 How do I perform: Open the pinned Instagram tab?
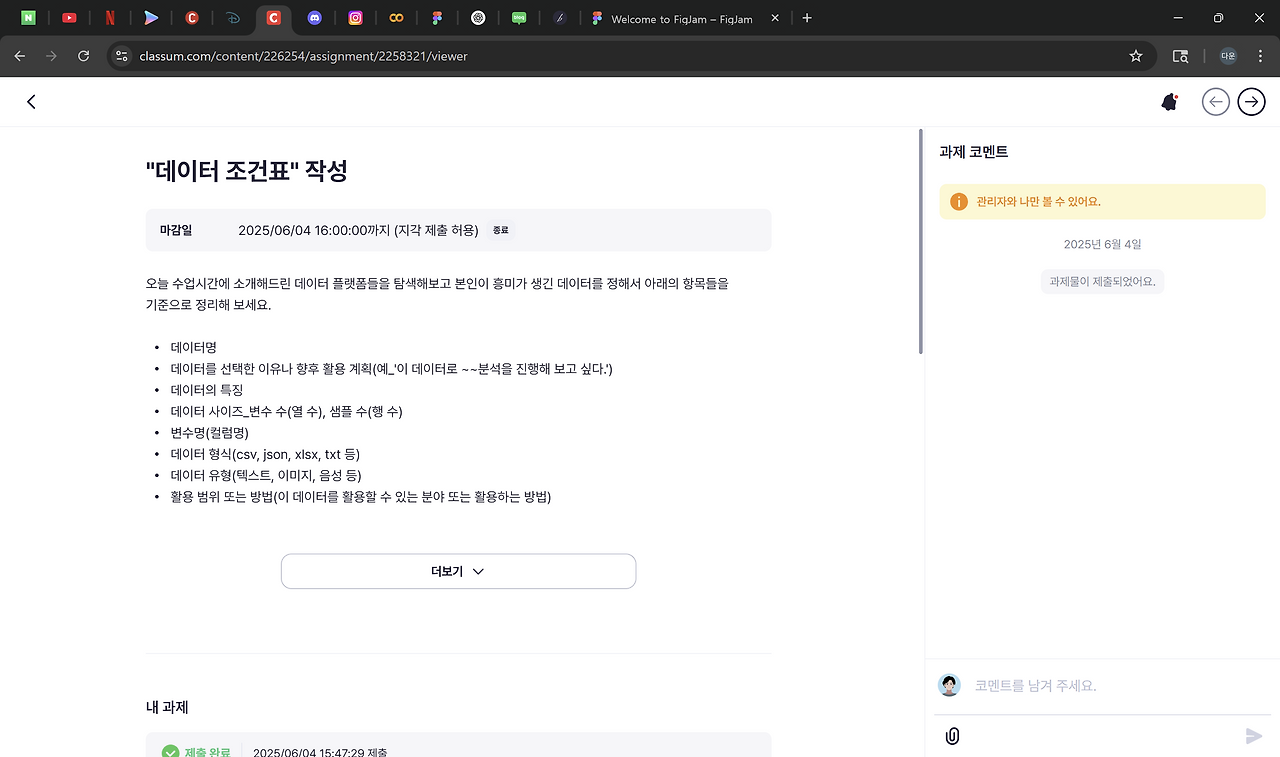(355, 17)
